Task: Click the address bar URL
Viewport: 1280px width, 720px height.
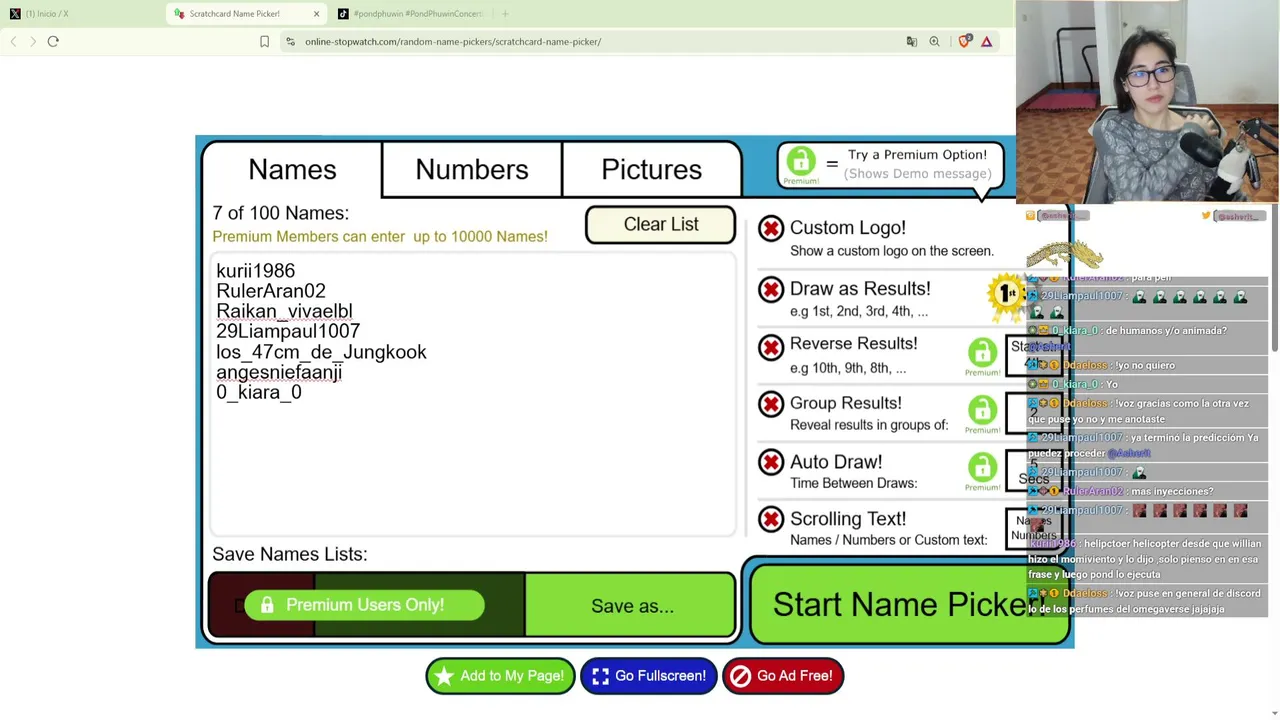Action: 453,42
